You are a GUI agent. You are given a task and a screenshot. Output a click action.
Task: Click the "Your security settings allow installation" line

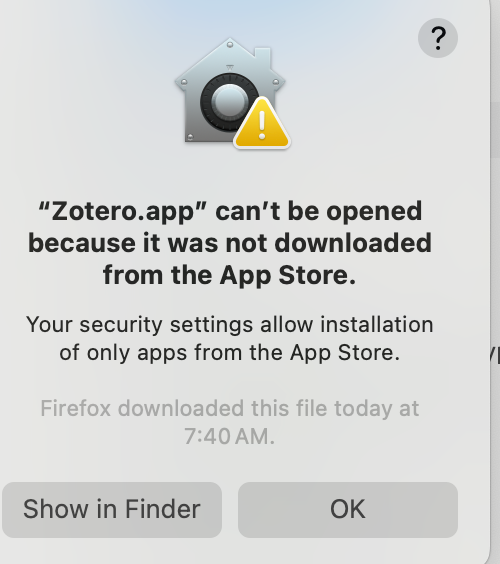(x=229, y=324)
